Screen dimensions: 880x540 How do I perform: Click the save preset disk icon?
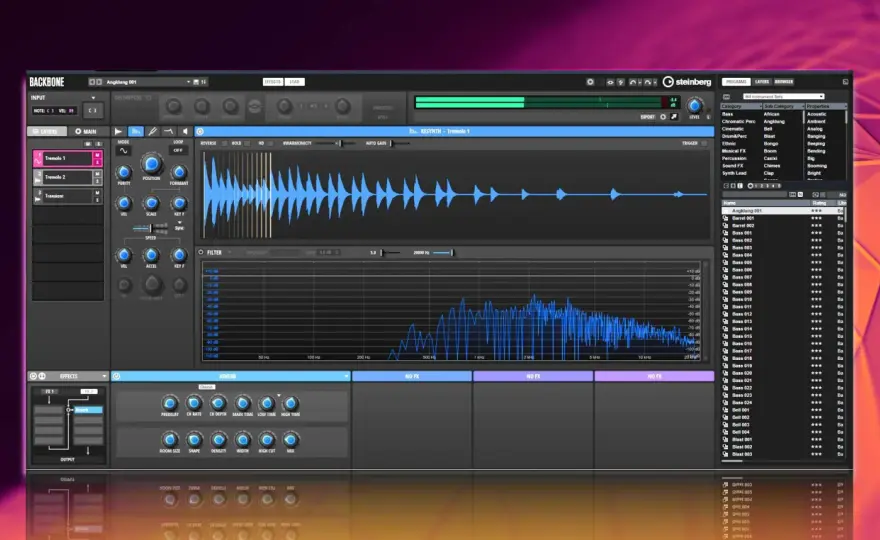196,82
